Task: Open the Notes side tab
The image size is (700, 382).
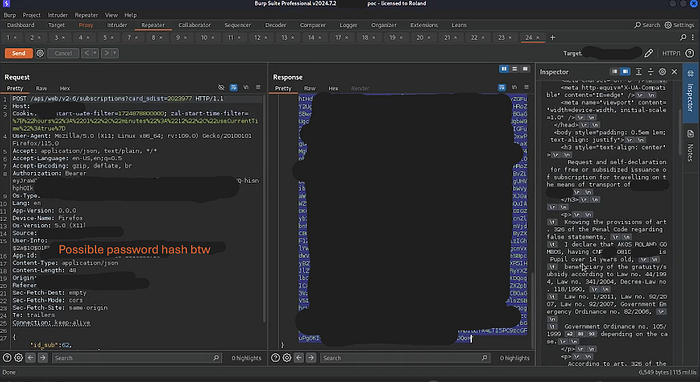Action: coord(690,145)
